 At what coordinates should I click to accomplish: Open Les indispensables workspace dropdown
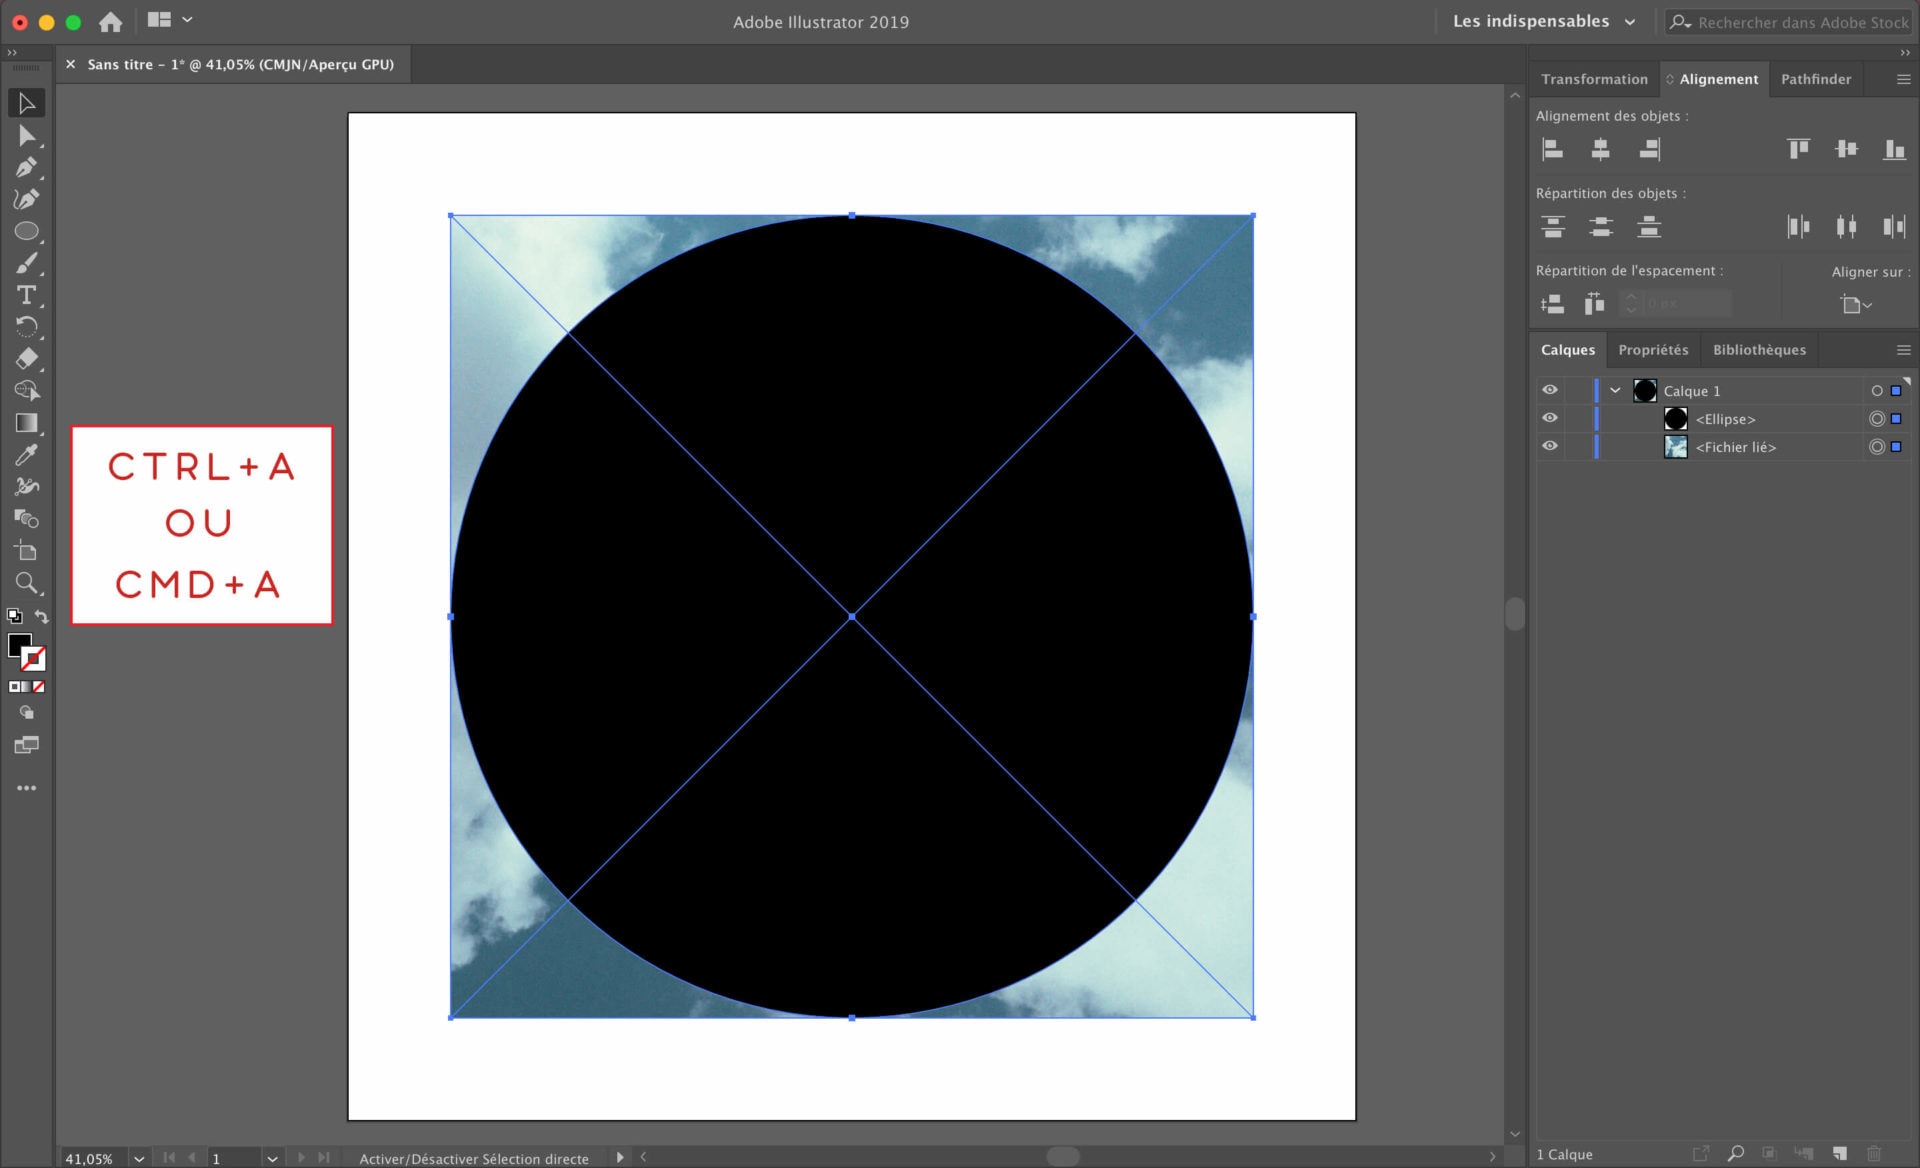click(x=1545, y=21)
